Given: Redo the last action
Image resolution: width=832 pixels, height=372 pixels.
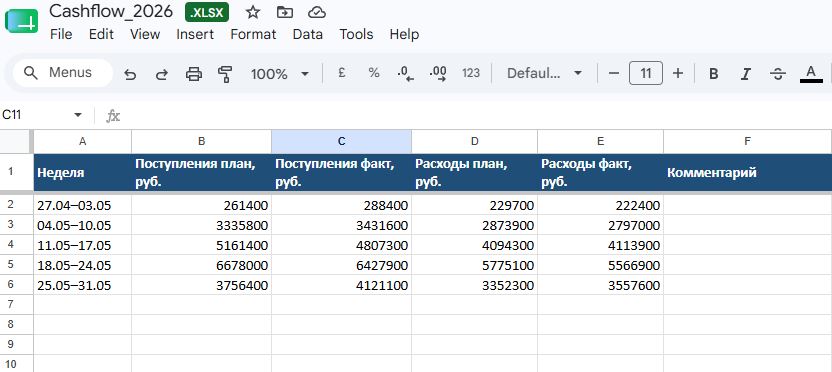Looking at the screenshot, I should 161,74.
